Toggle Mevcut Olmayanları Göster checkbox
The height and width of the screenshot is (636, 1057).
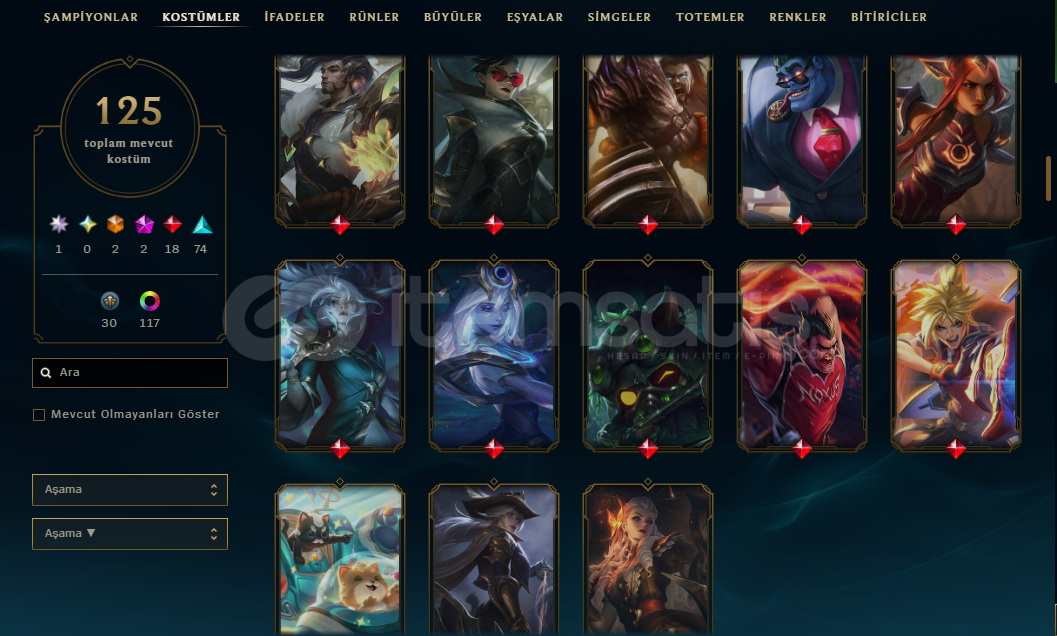(39, 415)
